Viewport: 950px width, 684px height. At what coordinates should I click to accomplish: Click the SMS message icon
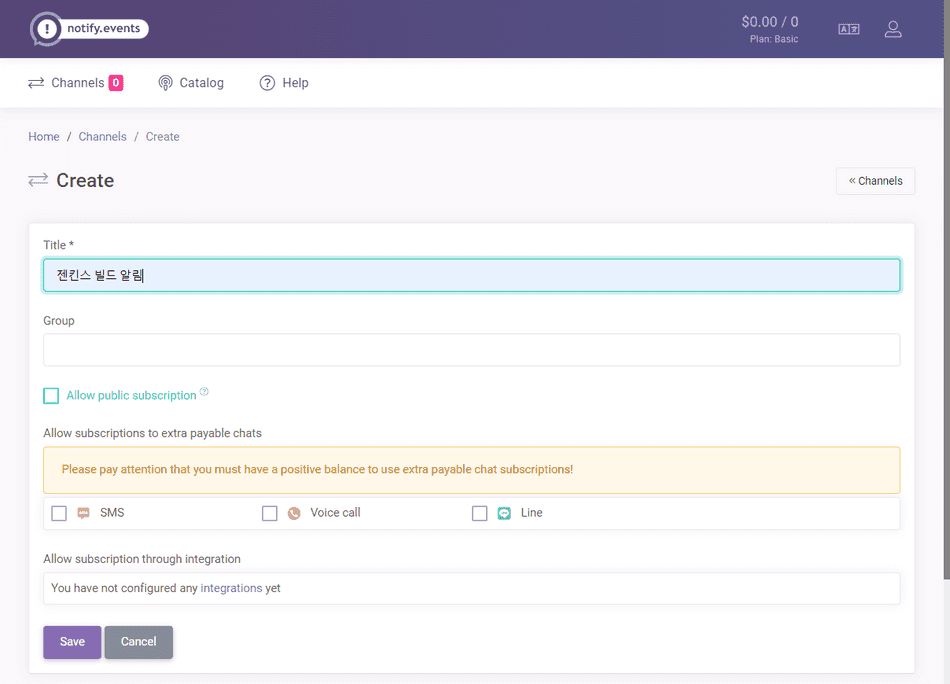[84, 513]
